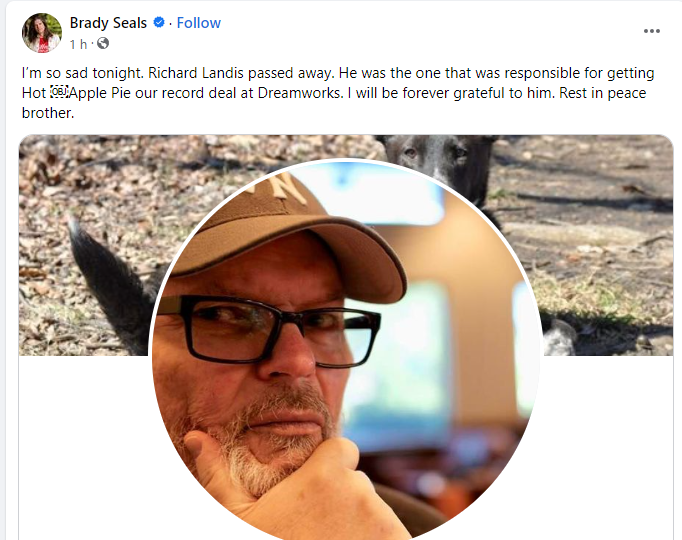Click the globe public audience icon
The height and width of the screenshot is (540, 682).
pos(103,43)
